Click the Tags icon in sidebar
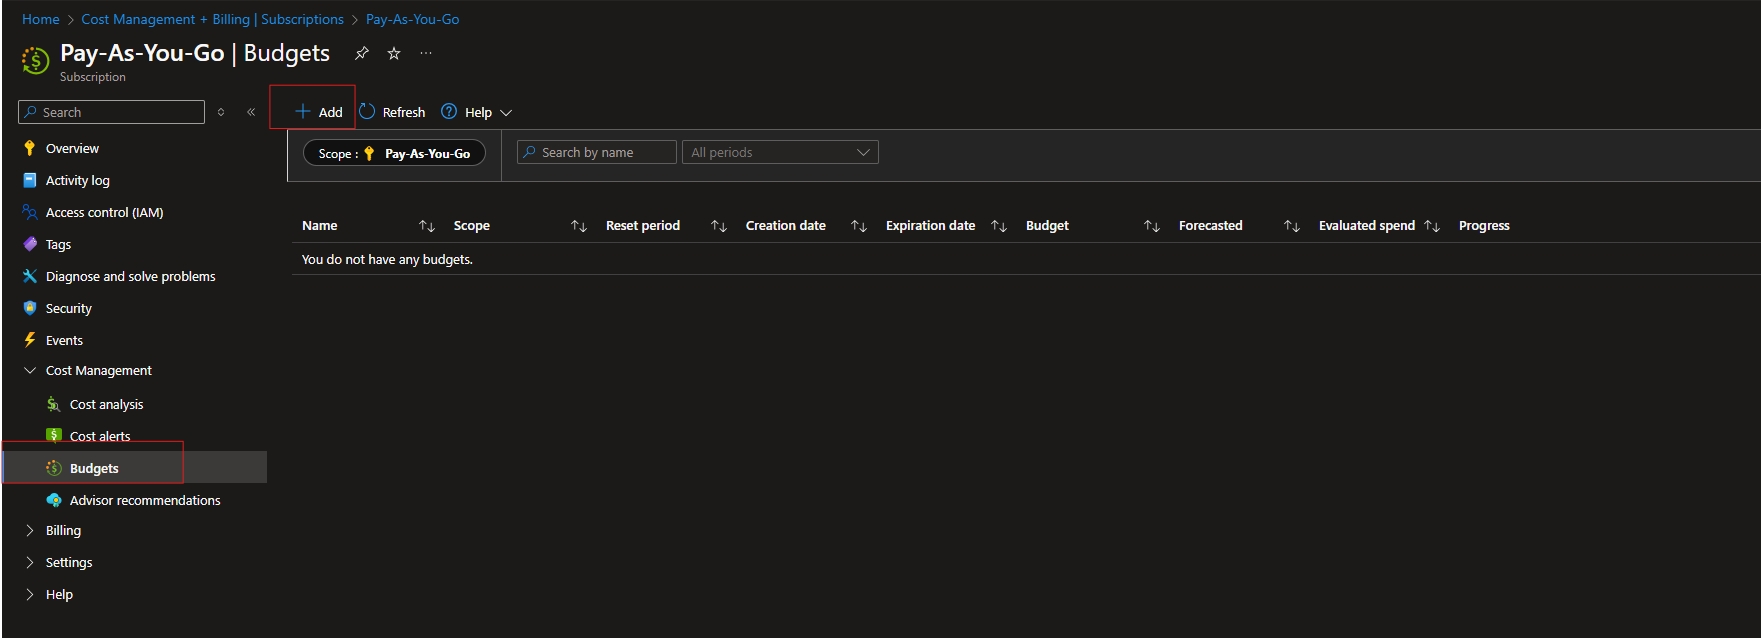1761x638 pixels. pyautogui.click(x=30, y=244)
